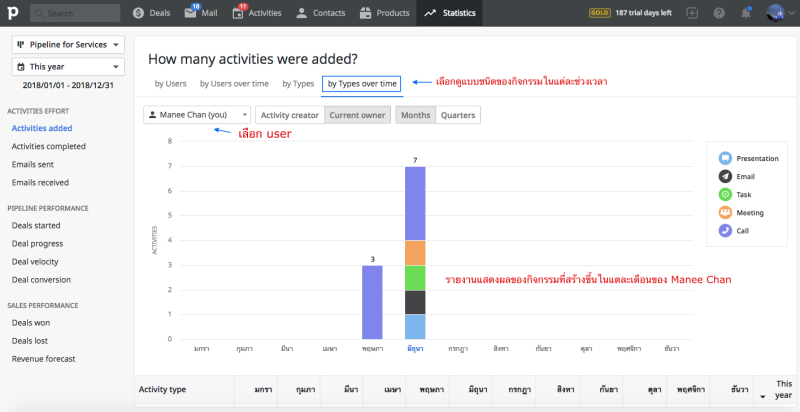
Task: Click the date range 2018/01/01 - 2018/12/31
Action: pos(68,85)
